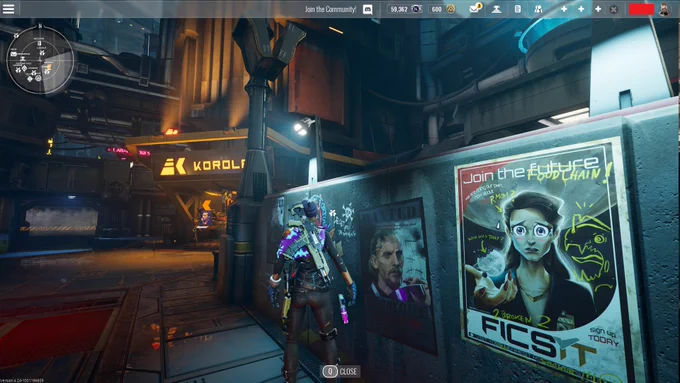Click the red player name box
Screen dimensions: 680x383
coord(641,9)
